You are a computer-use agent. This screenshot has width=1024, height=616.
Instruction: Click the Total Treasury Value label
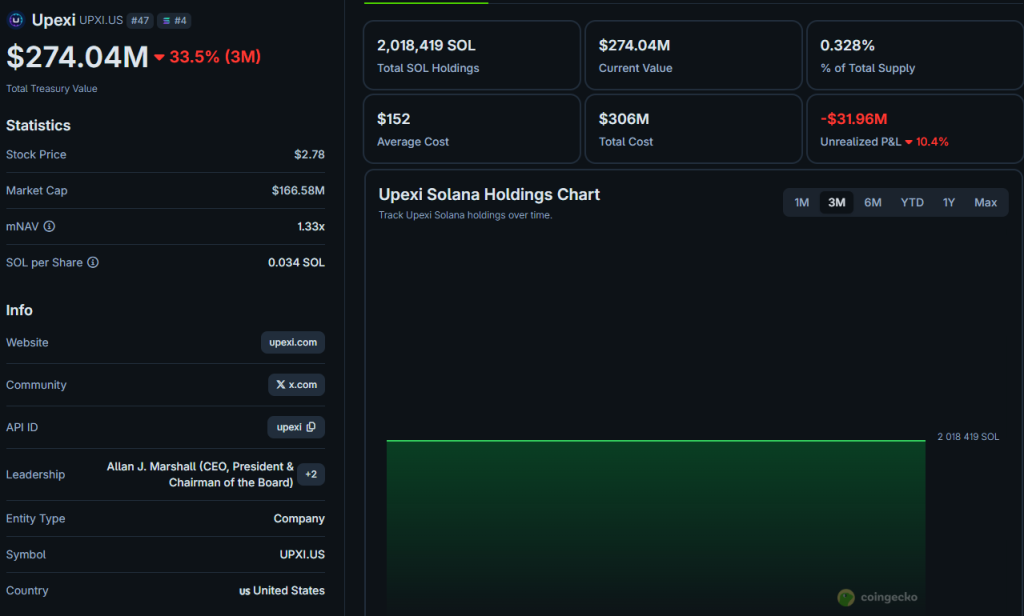[x=52, y=89]
